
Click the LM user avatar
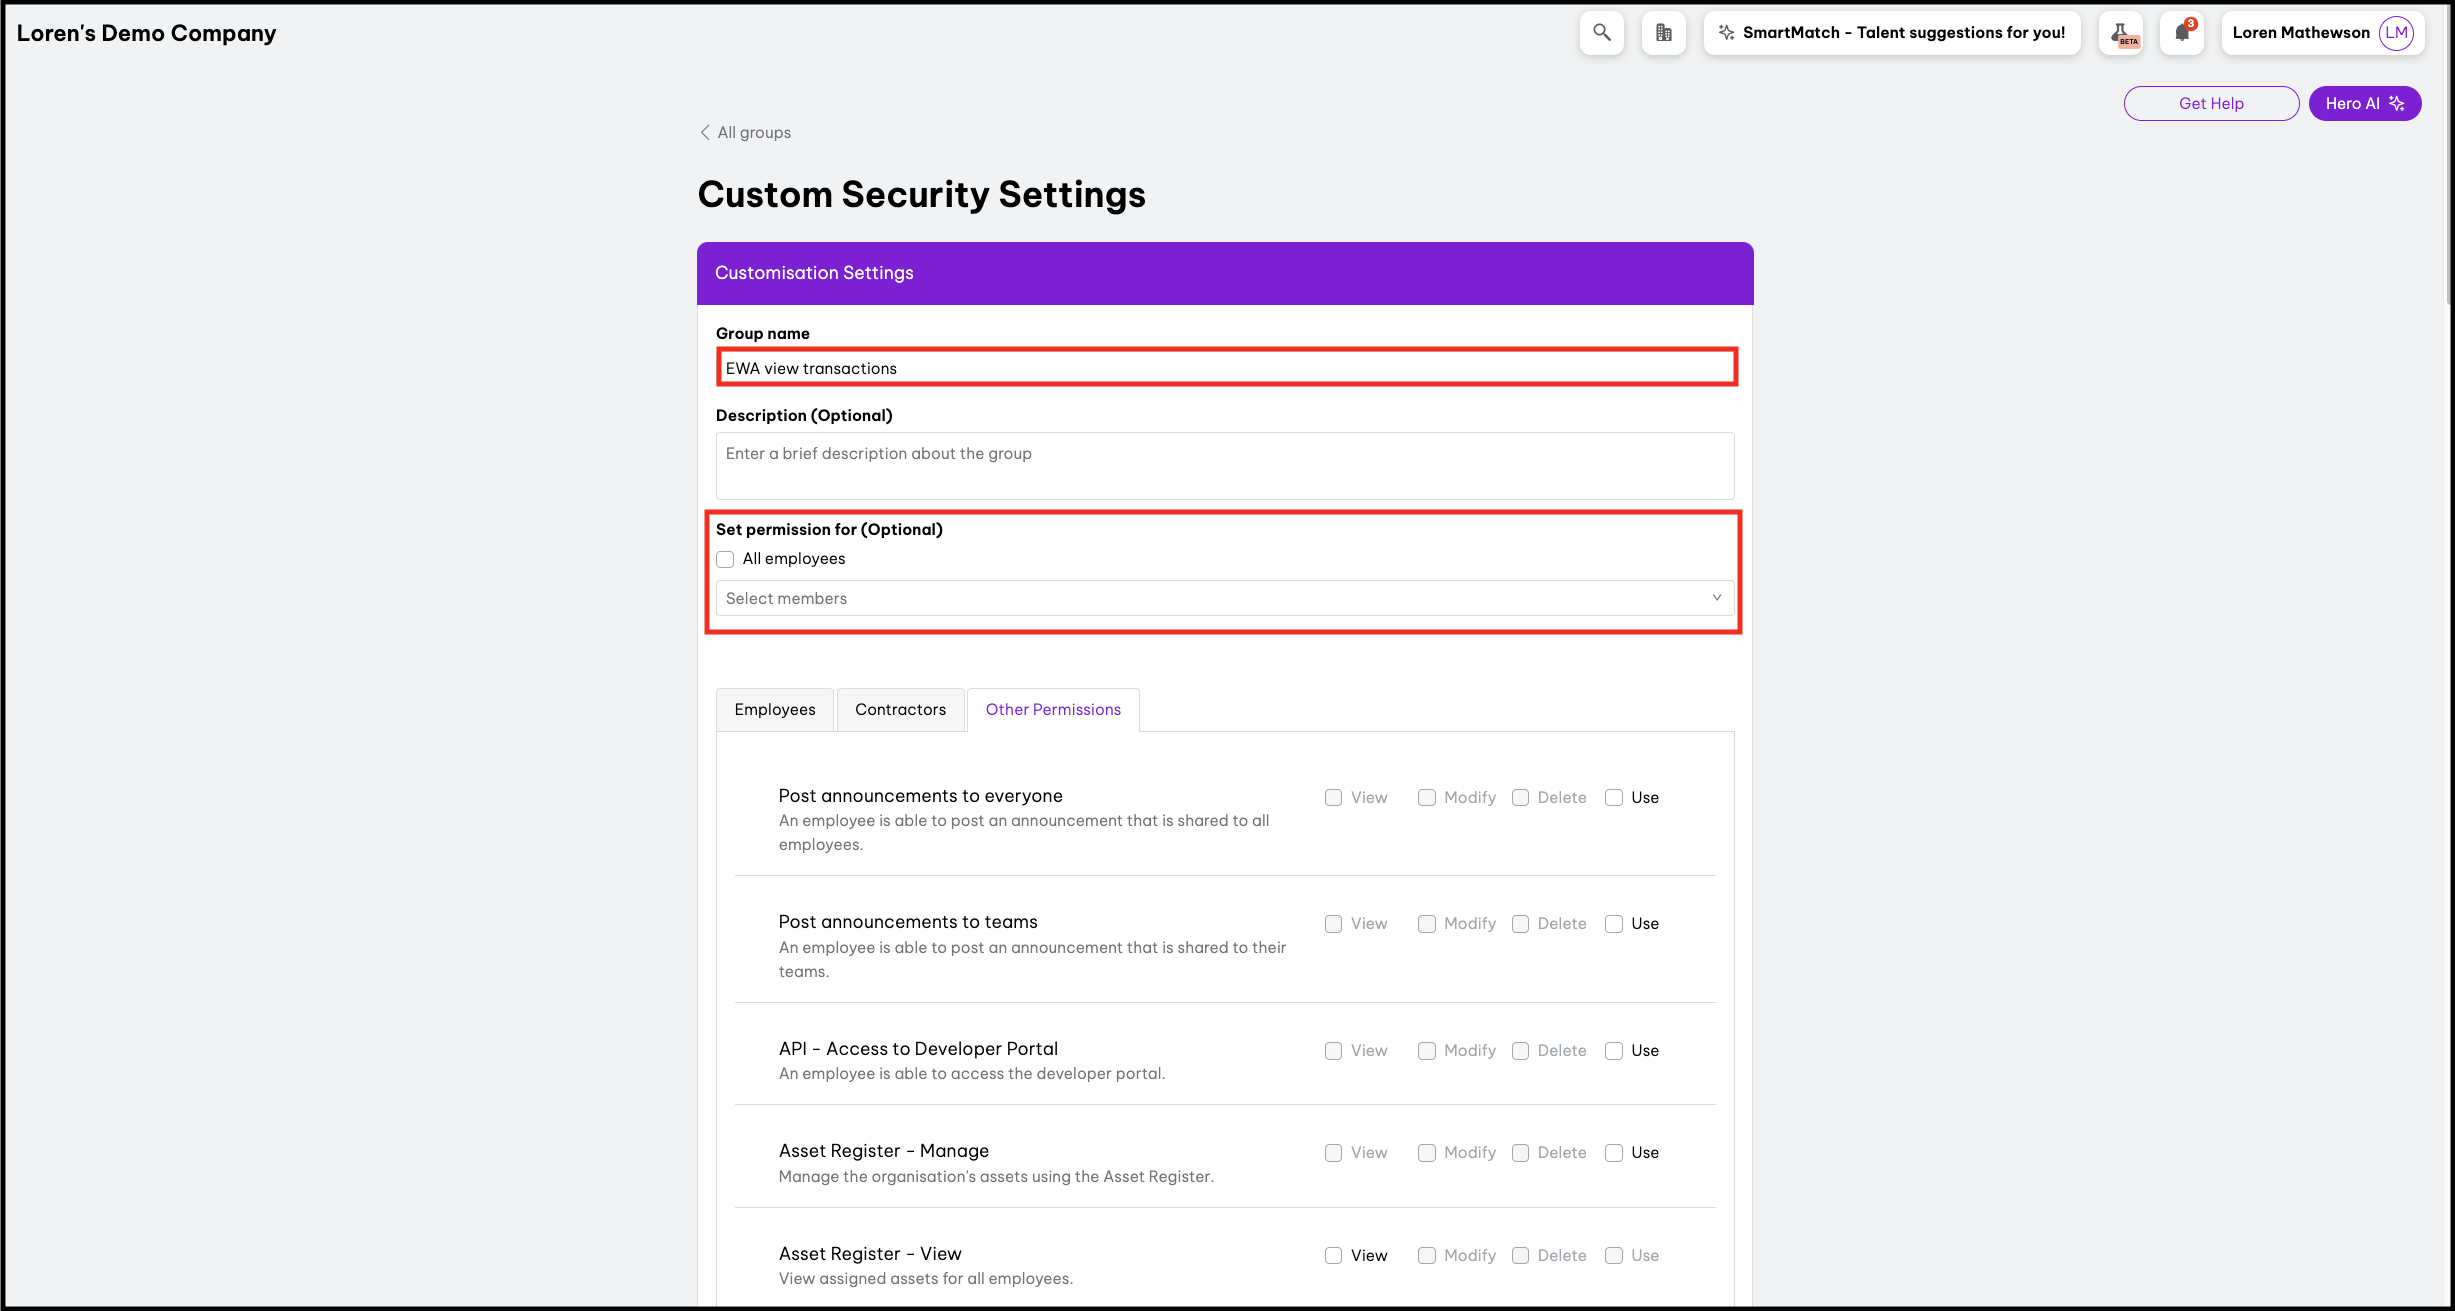tap(2396, 32)
